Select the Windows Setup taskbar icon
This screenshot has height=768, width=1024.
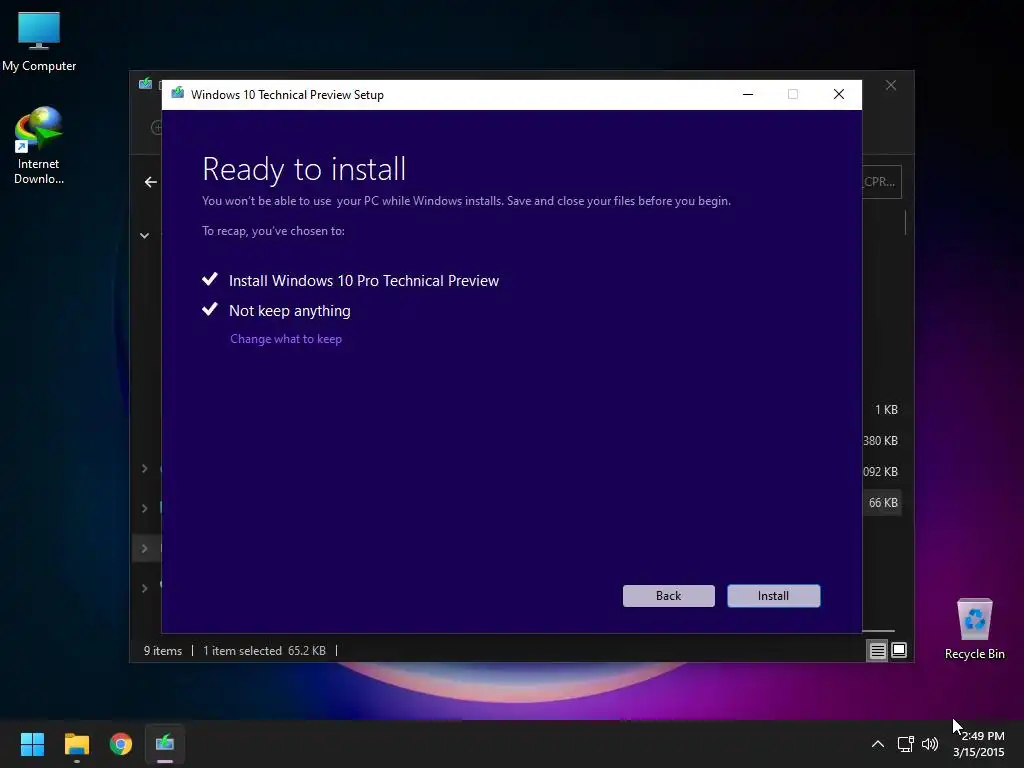pyautogui.click(x=165, y=744)
